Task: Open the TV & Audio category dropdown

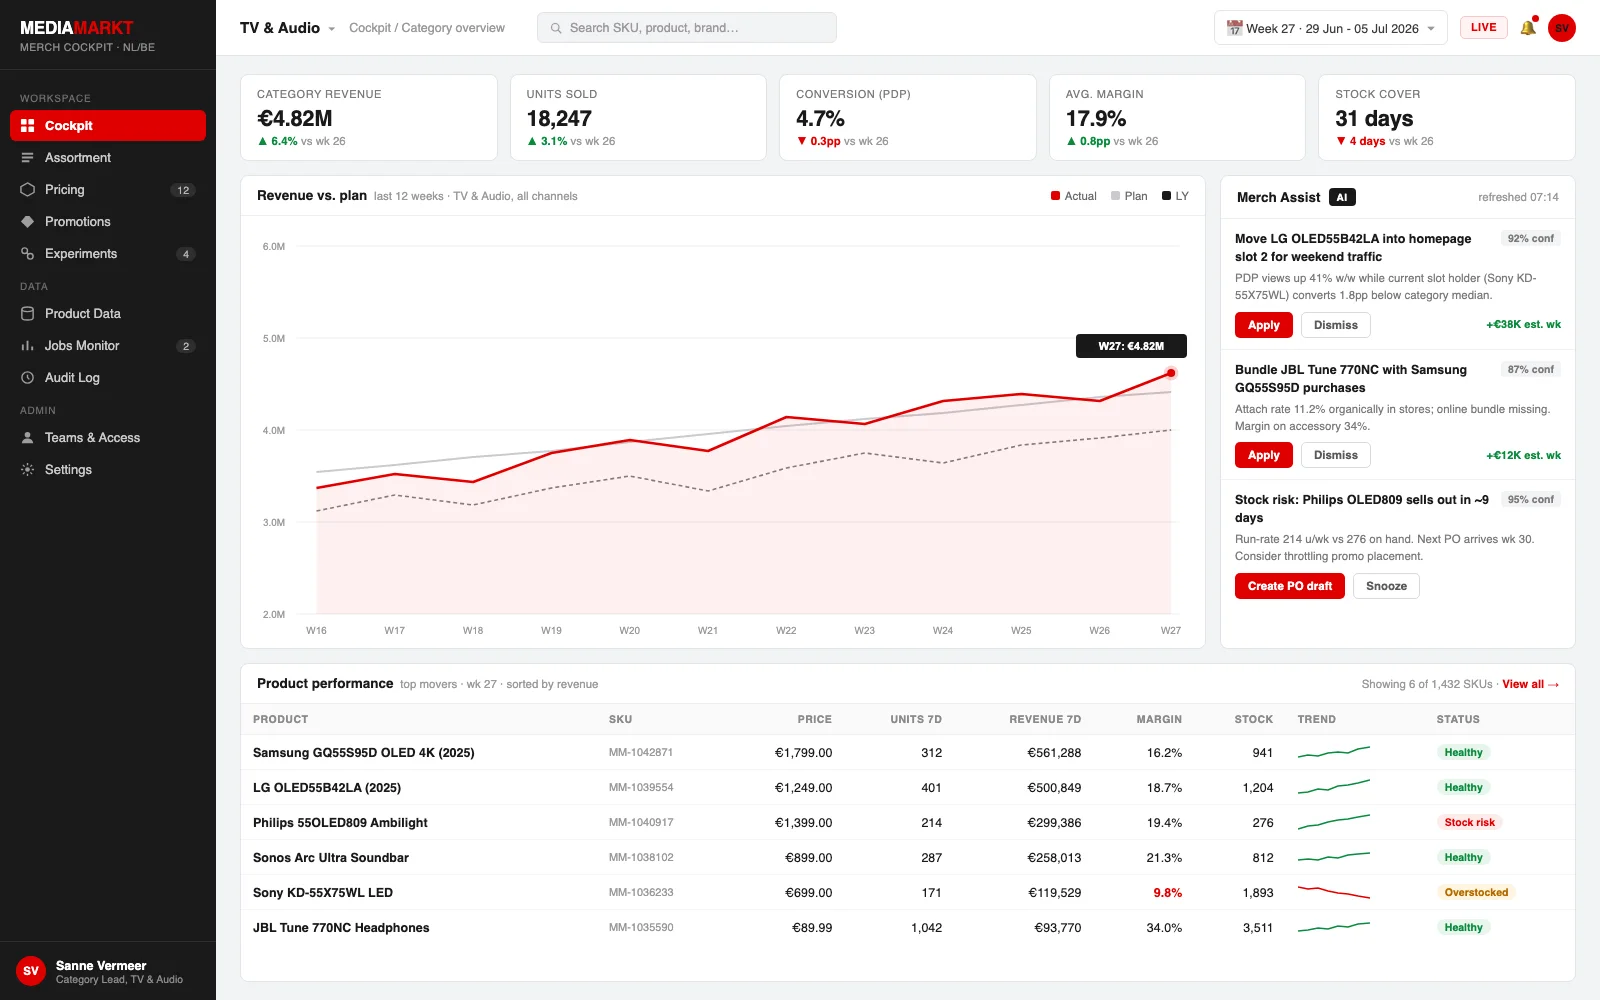Action: pos(287,28)
